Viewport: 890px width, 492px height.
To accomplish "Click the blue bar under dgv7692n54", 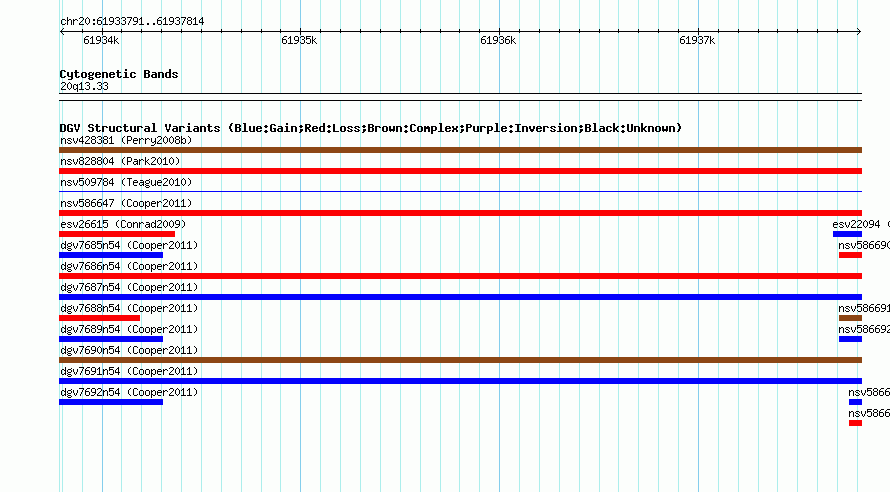I will pos(111,402).
